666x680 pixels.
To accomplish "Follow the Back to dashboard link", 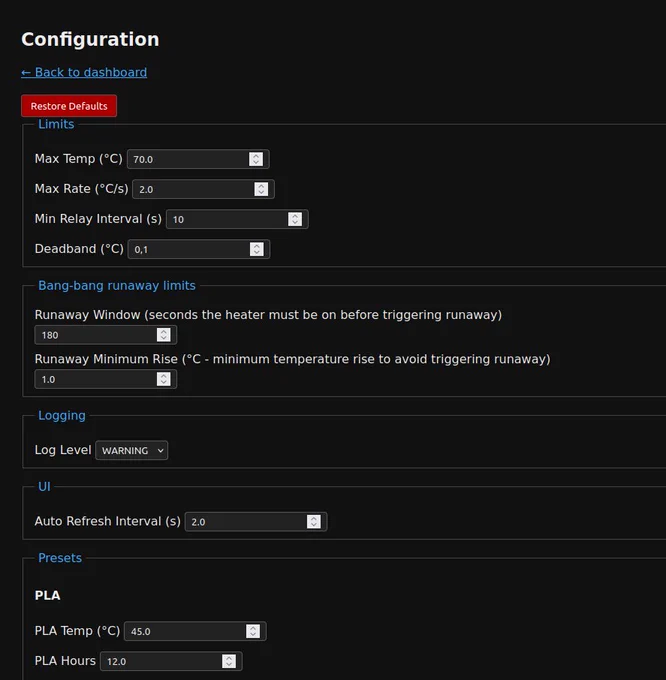I will tap(84, 72).
